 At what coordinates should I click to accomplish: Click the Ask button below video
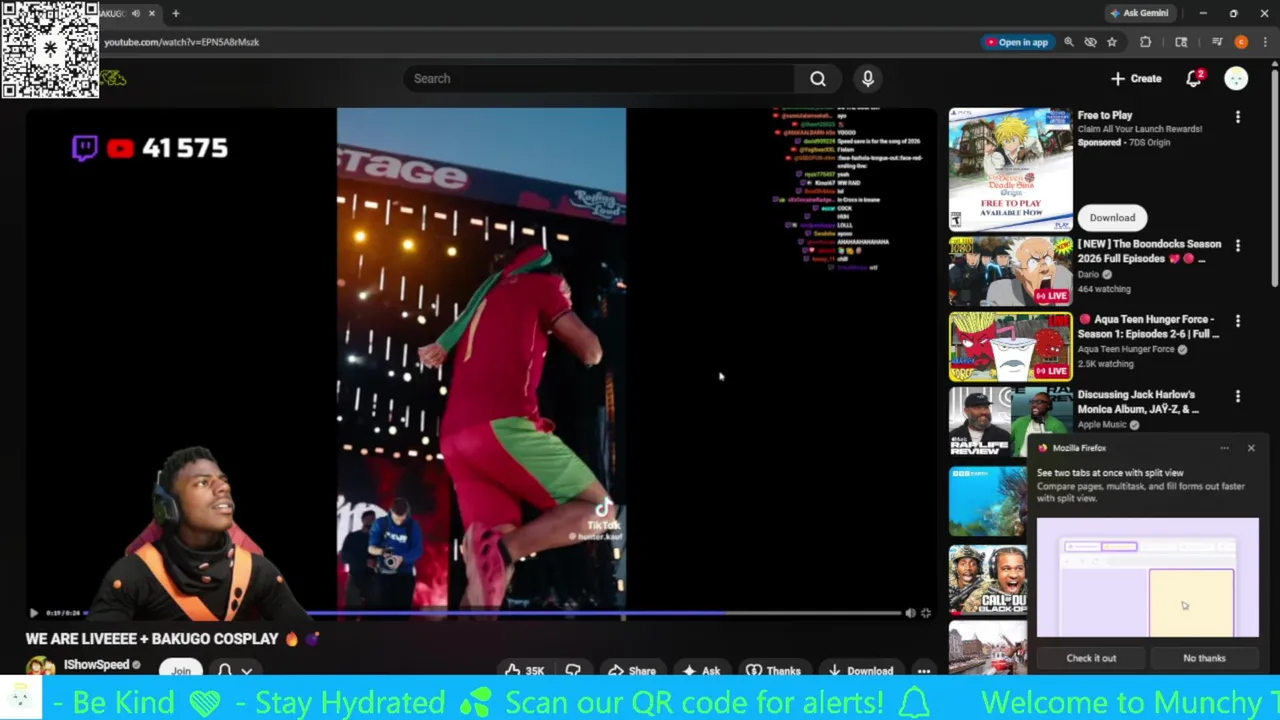pos(701,670)
